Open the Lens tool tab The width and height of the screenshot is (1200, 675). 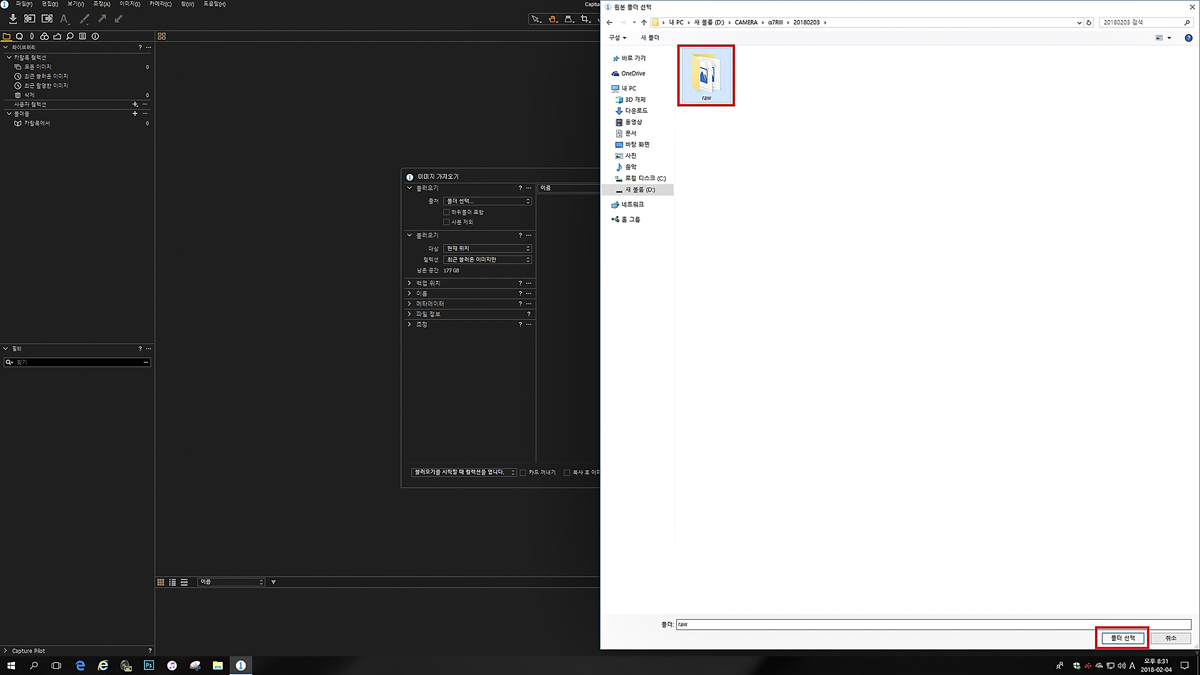[x=33, y=36]
